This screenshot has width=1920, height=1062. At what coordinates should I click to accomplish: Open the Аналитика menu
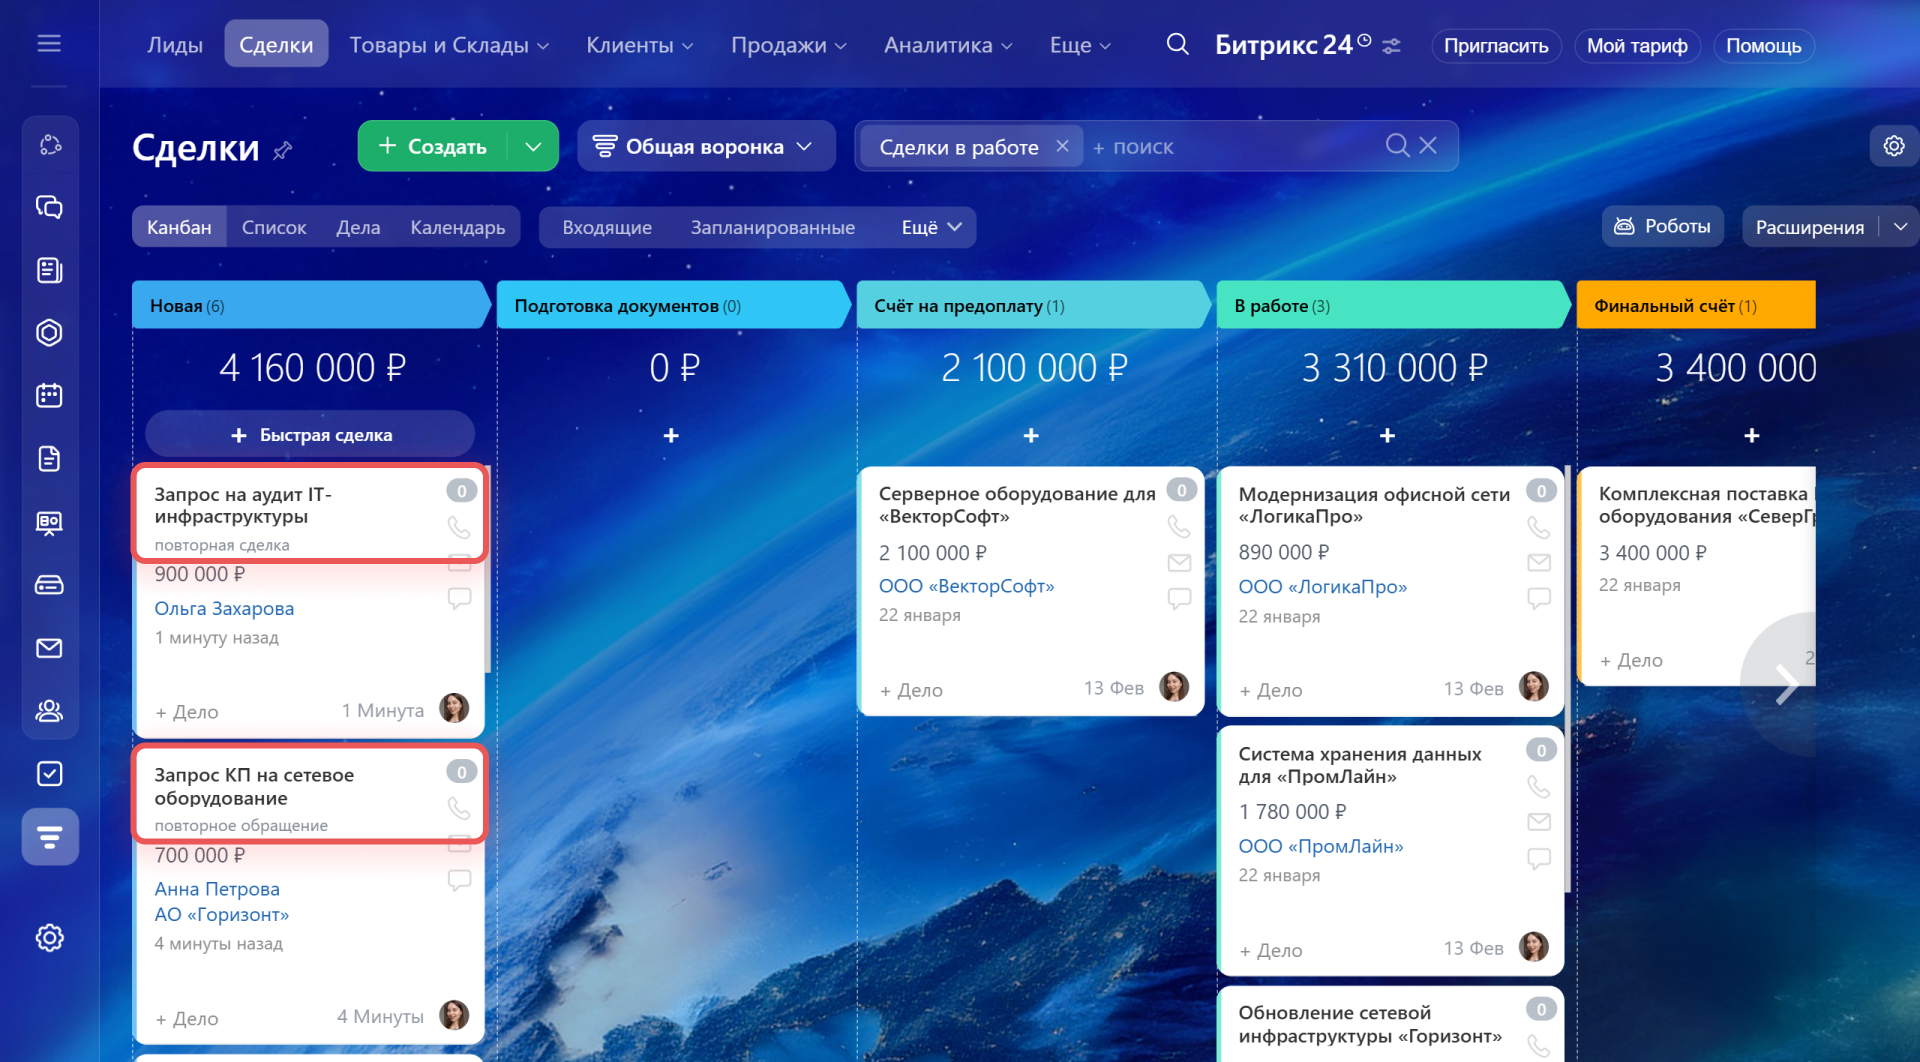[947, 46]
